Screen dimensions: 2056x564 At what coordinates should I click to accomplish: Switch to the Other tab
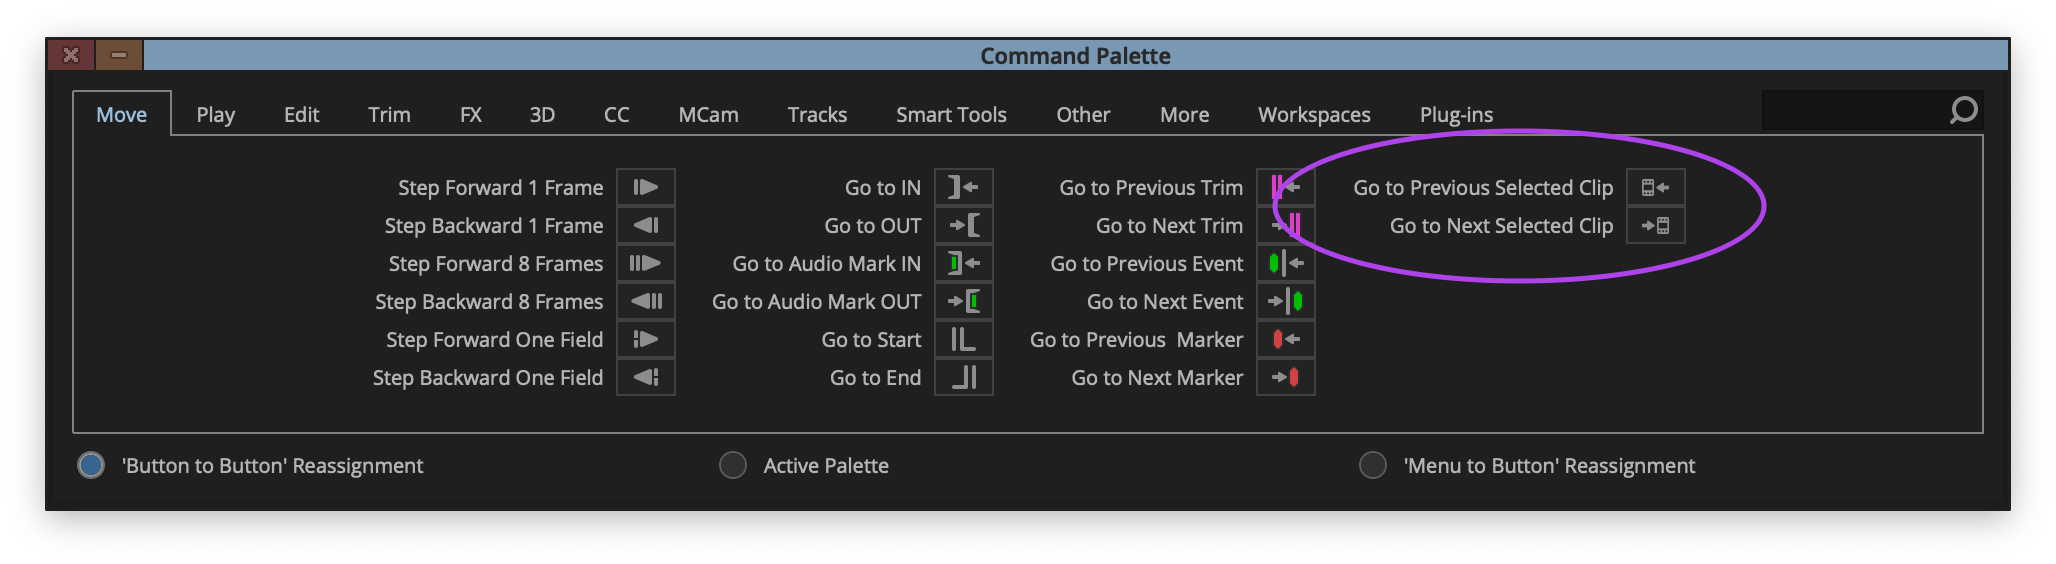1083,114
